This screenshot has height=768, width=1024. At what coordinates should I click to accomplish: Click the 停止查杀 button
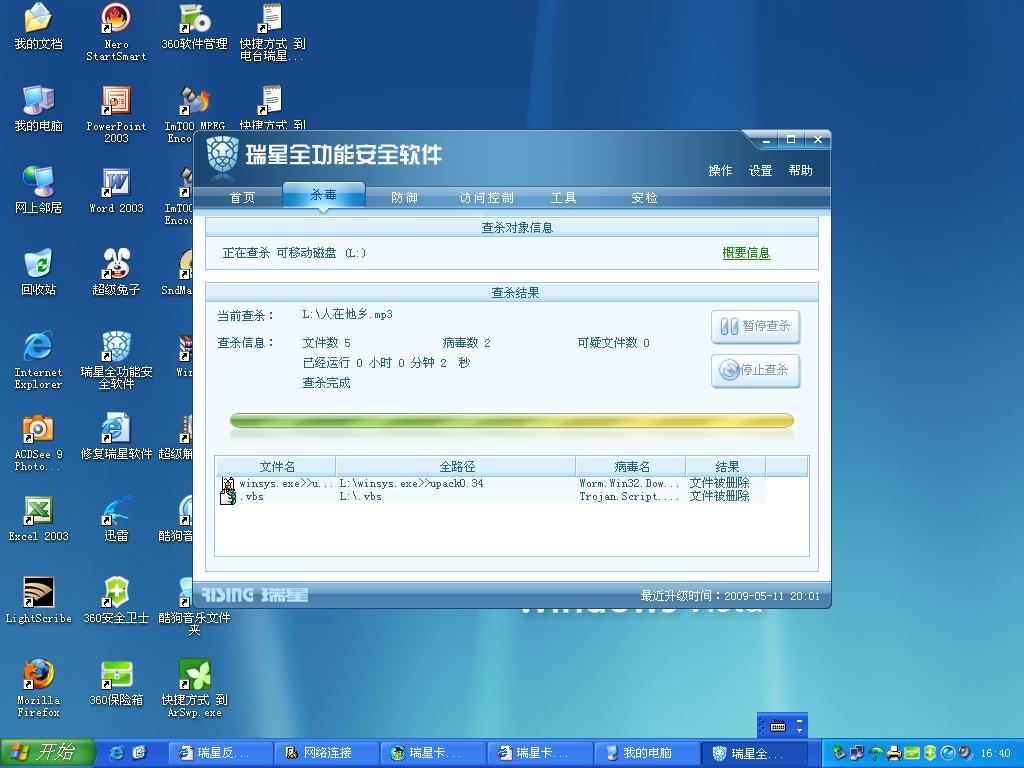coord(756,370)
